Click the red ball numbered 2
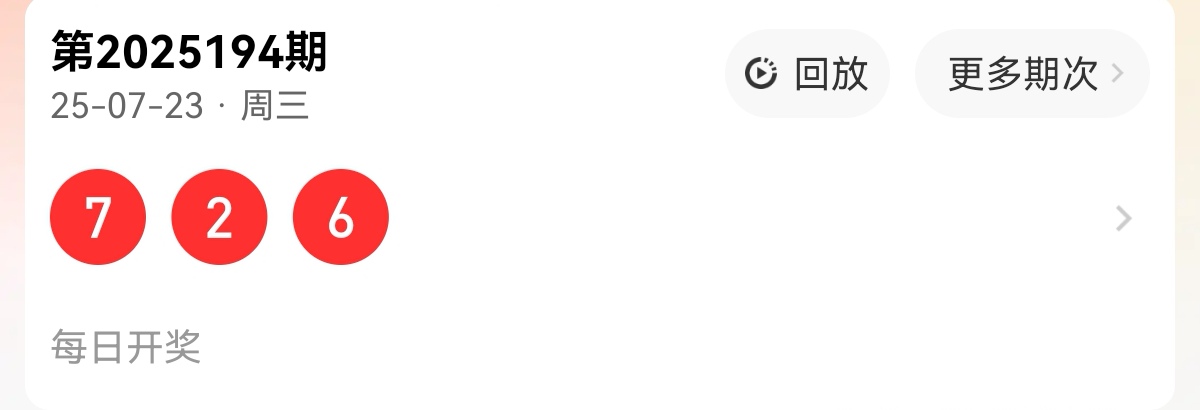The height and width of the screenshot is (410, 1200). tap(220, 218)
